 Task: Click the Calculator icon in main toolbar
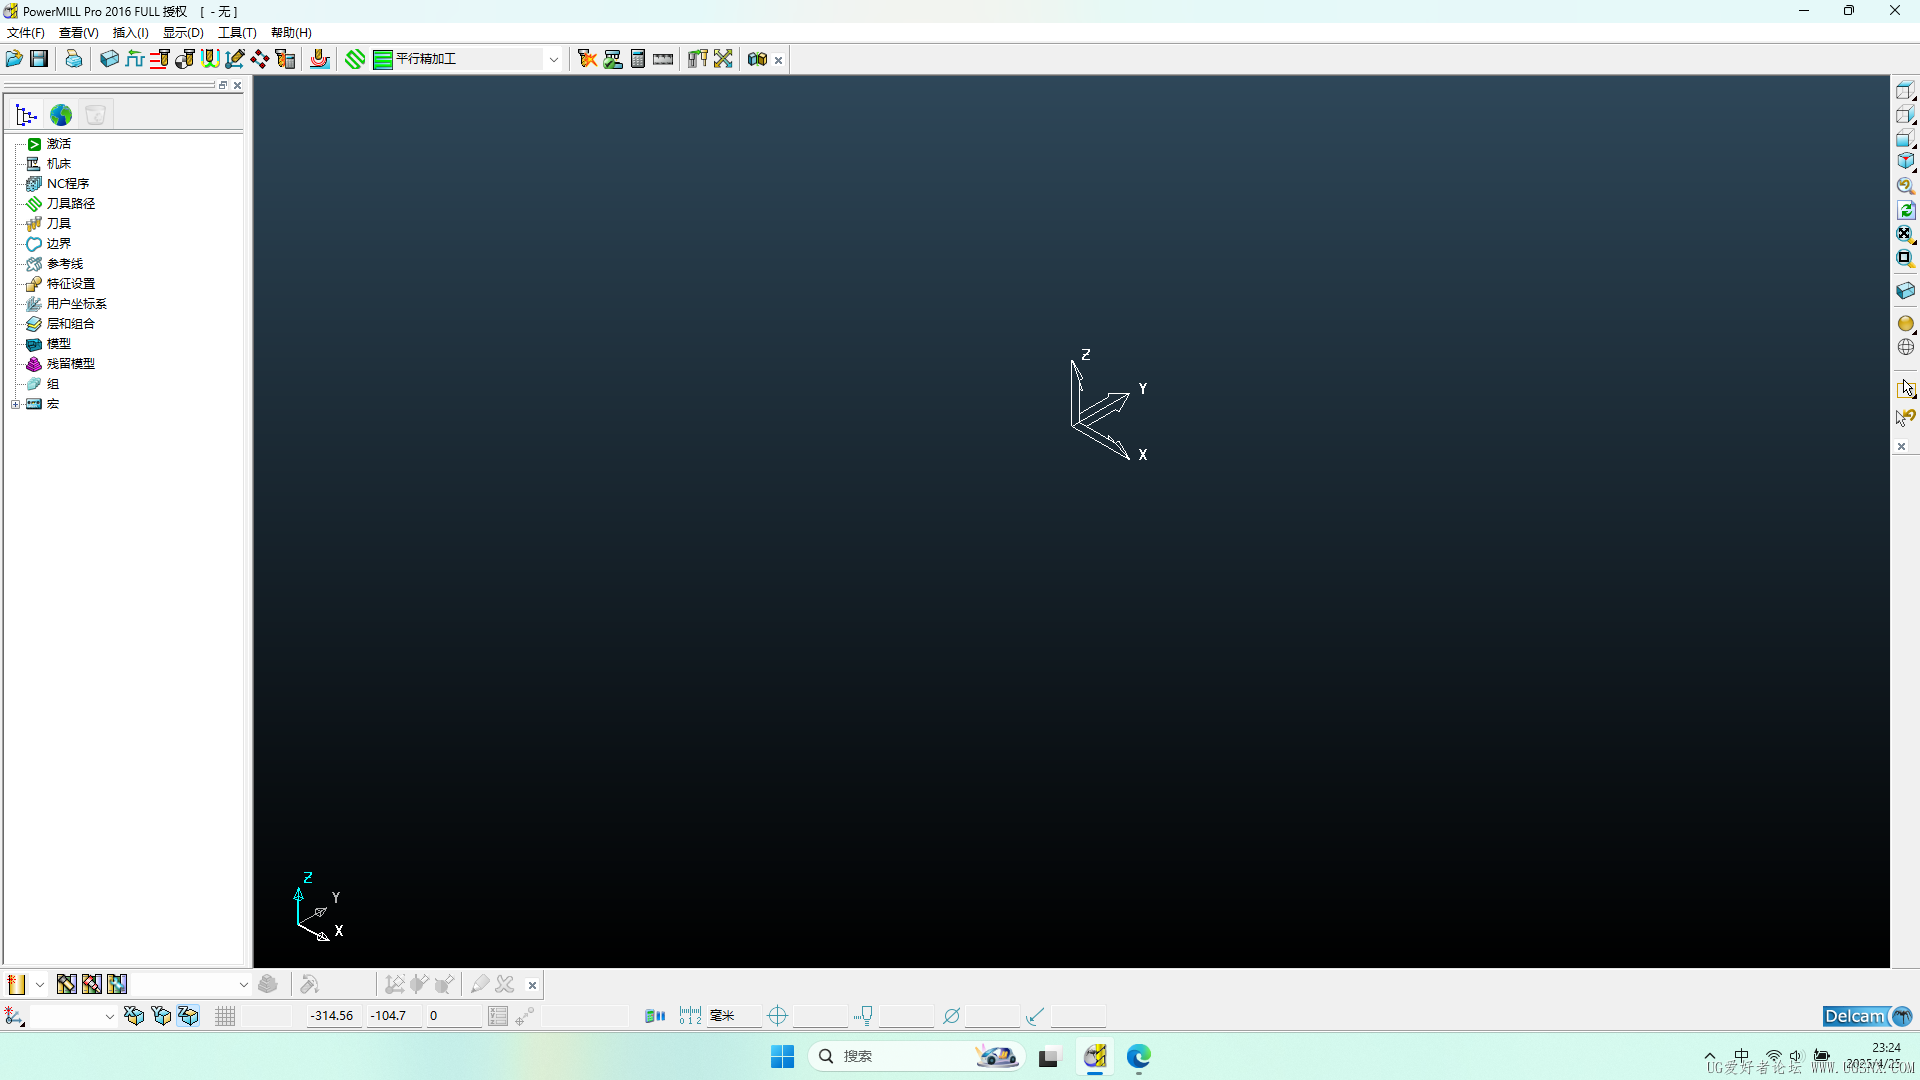638,59
